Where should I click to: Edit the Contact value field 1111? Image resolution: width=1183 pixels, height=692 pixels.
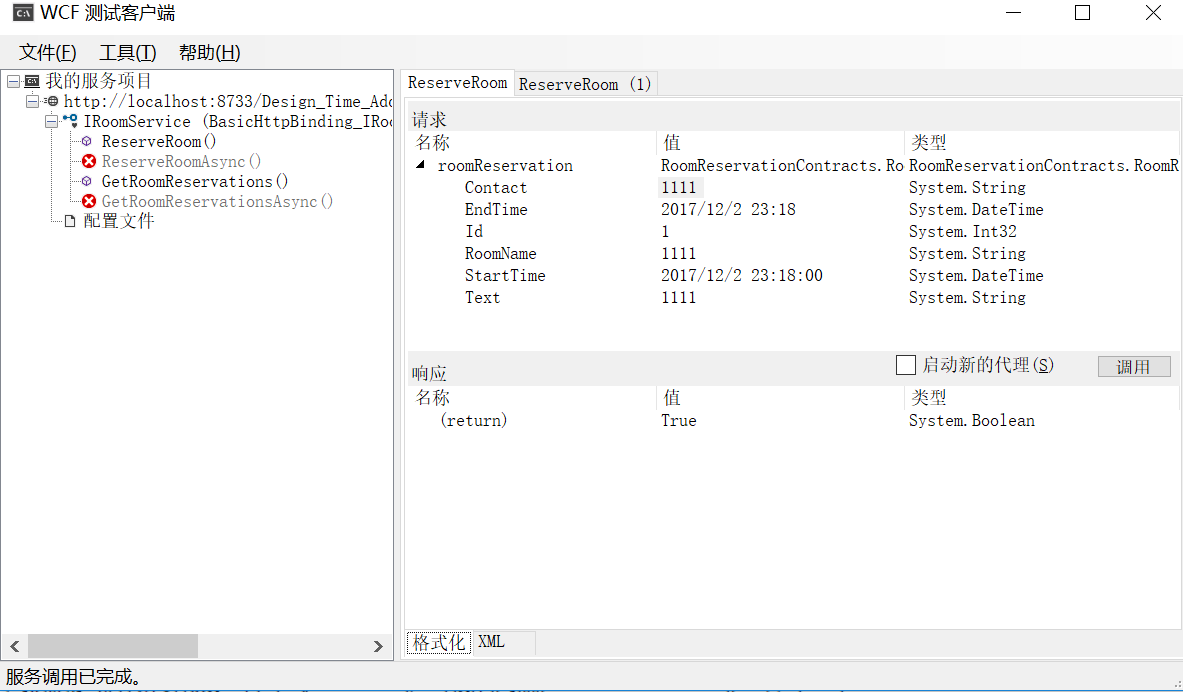(680, 187)
